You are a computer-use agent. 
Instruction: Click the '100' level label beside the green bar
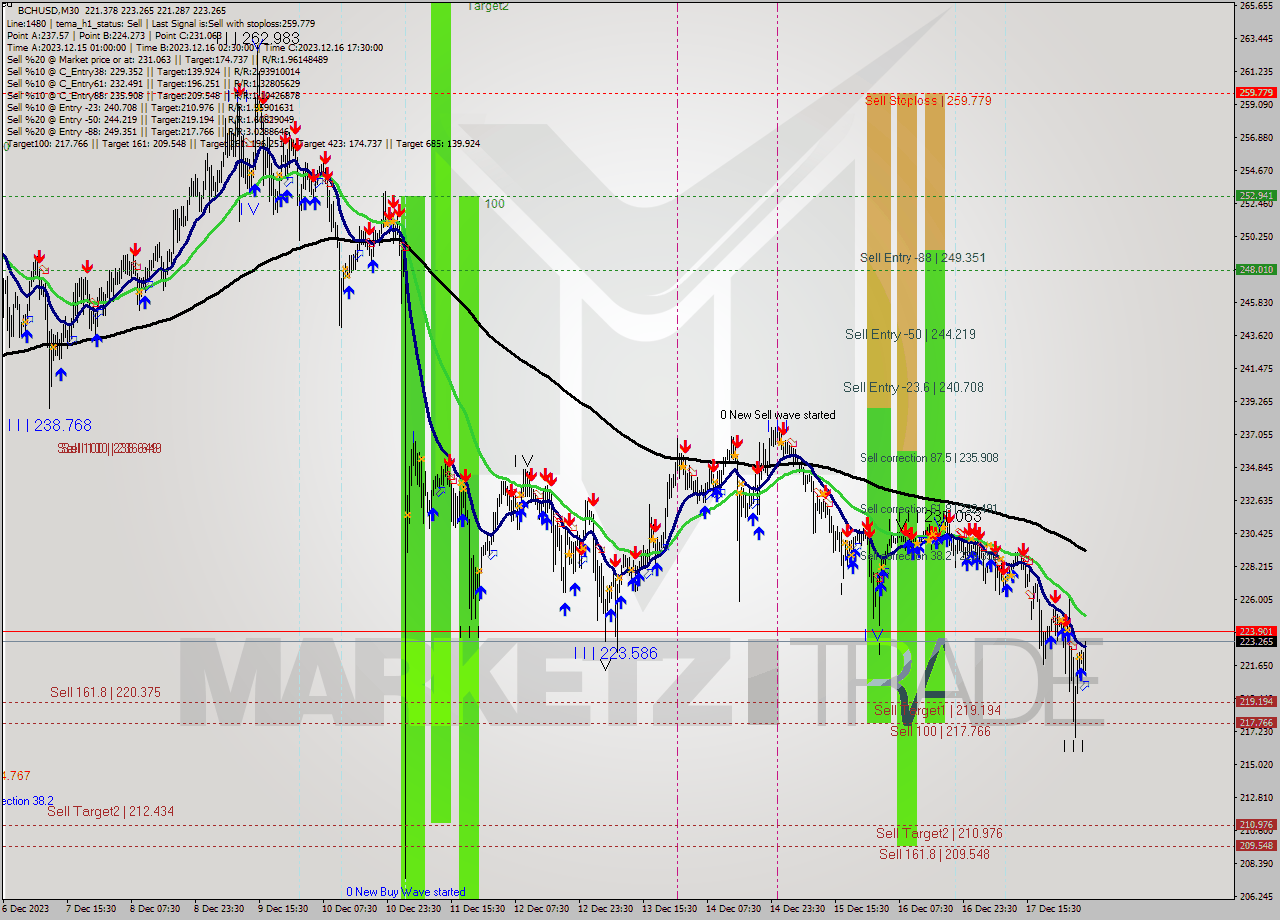[495, 204]
